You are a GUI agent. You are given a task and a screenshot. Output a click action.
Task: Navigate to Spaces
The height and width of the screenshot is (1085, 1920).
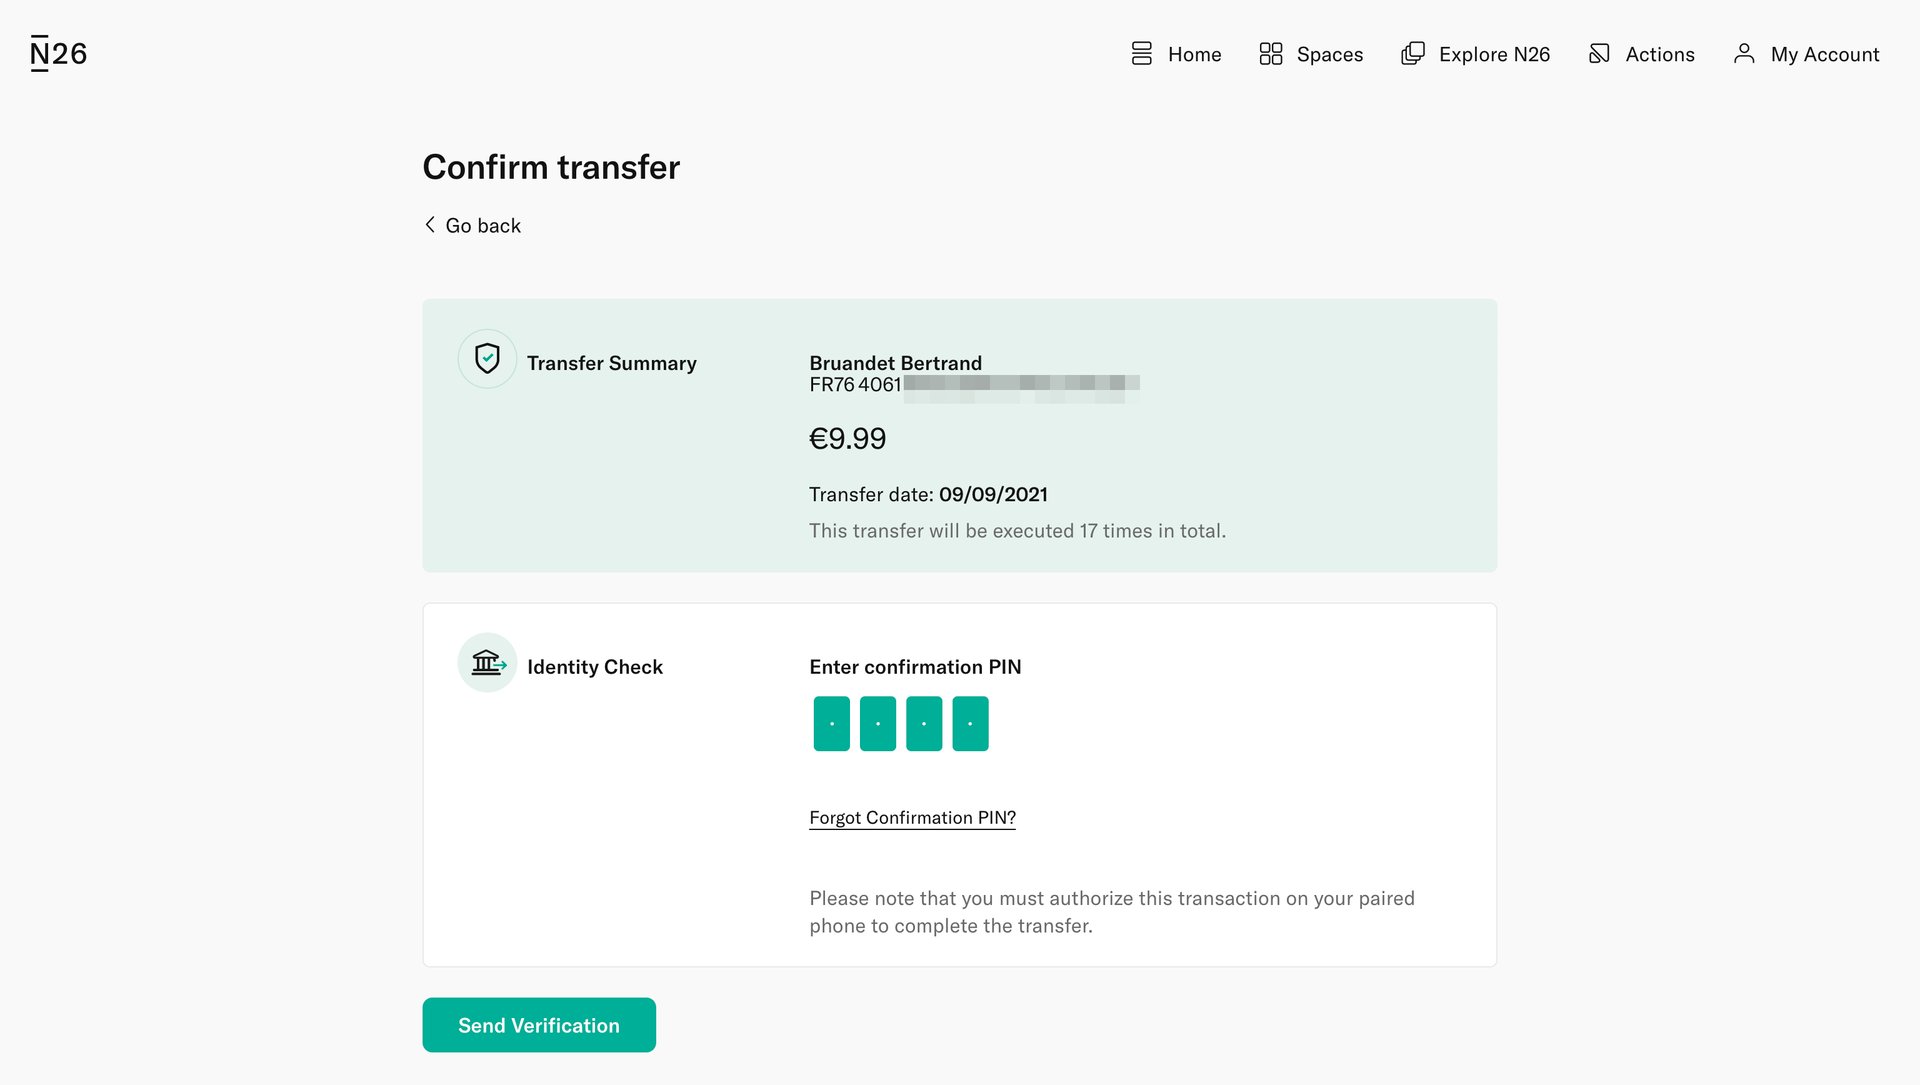click(x=1329, y=54)
